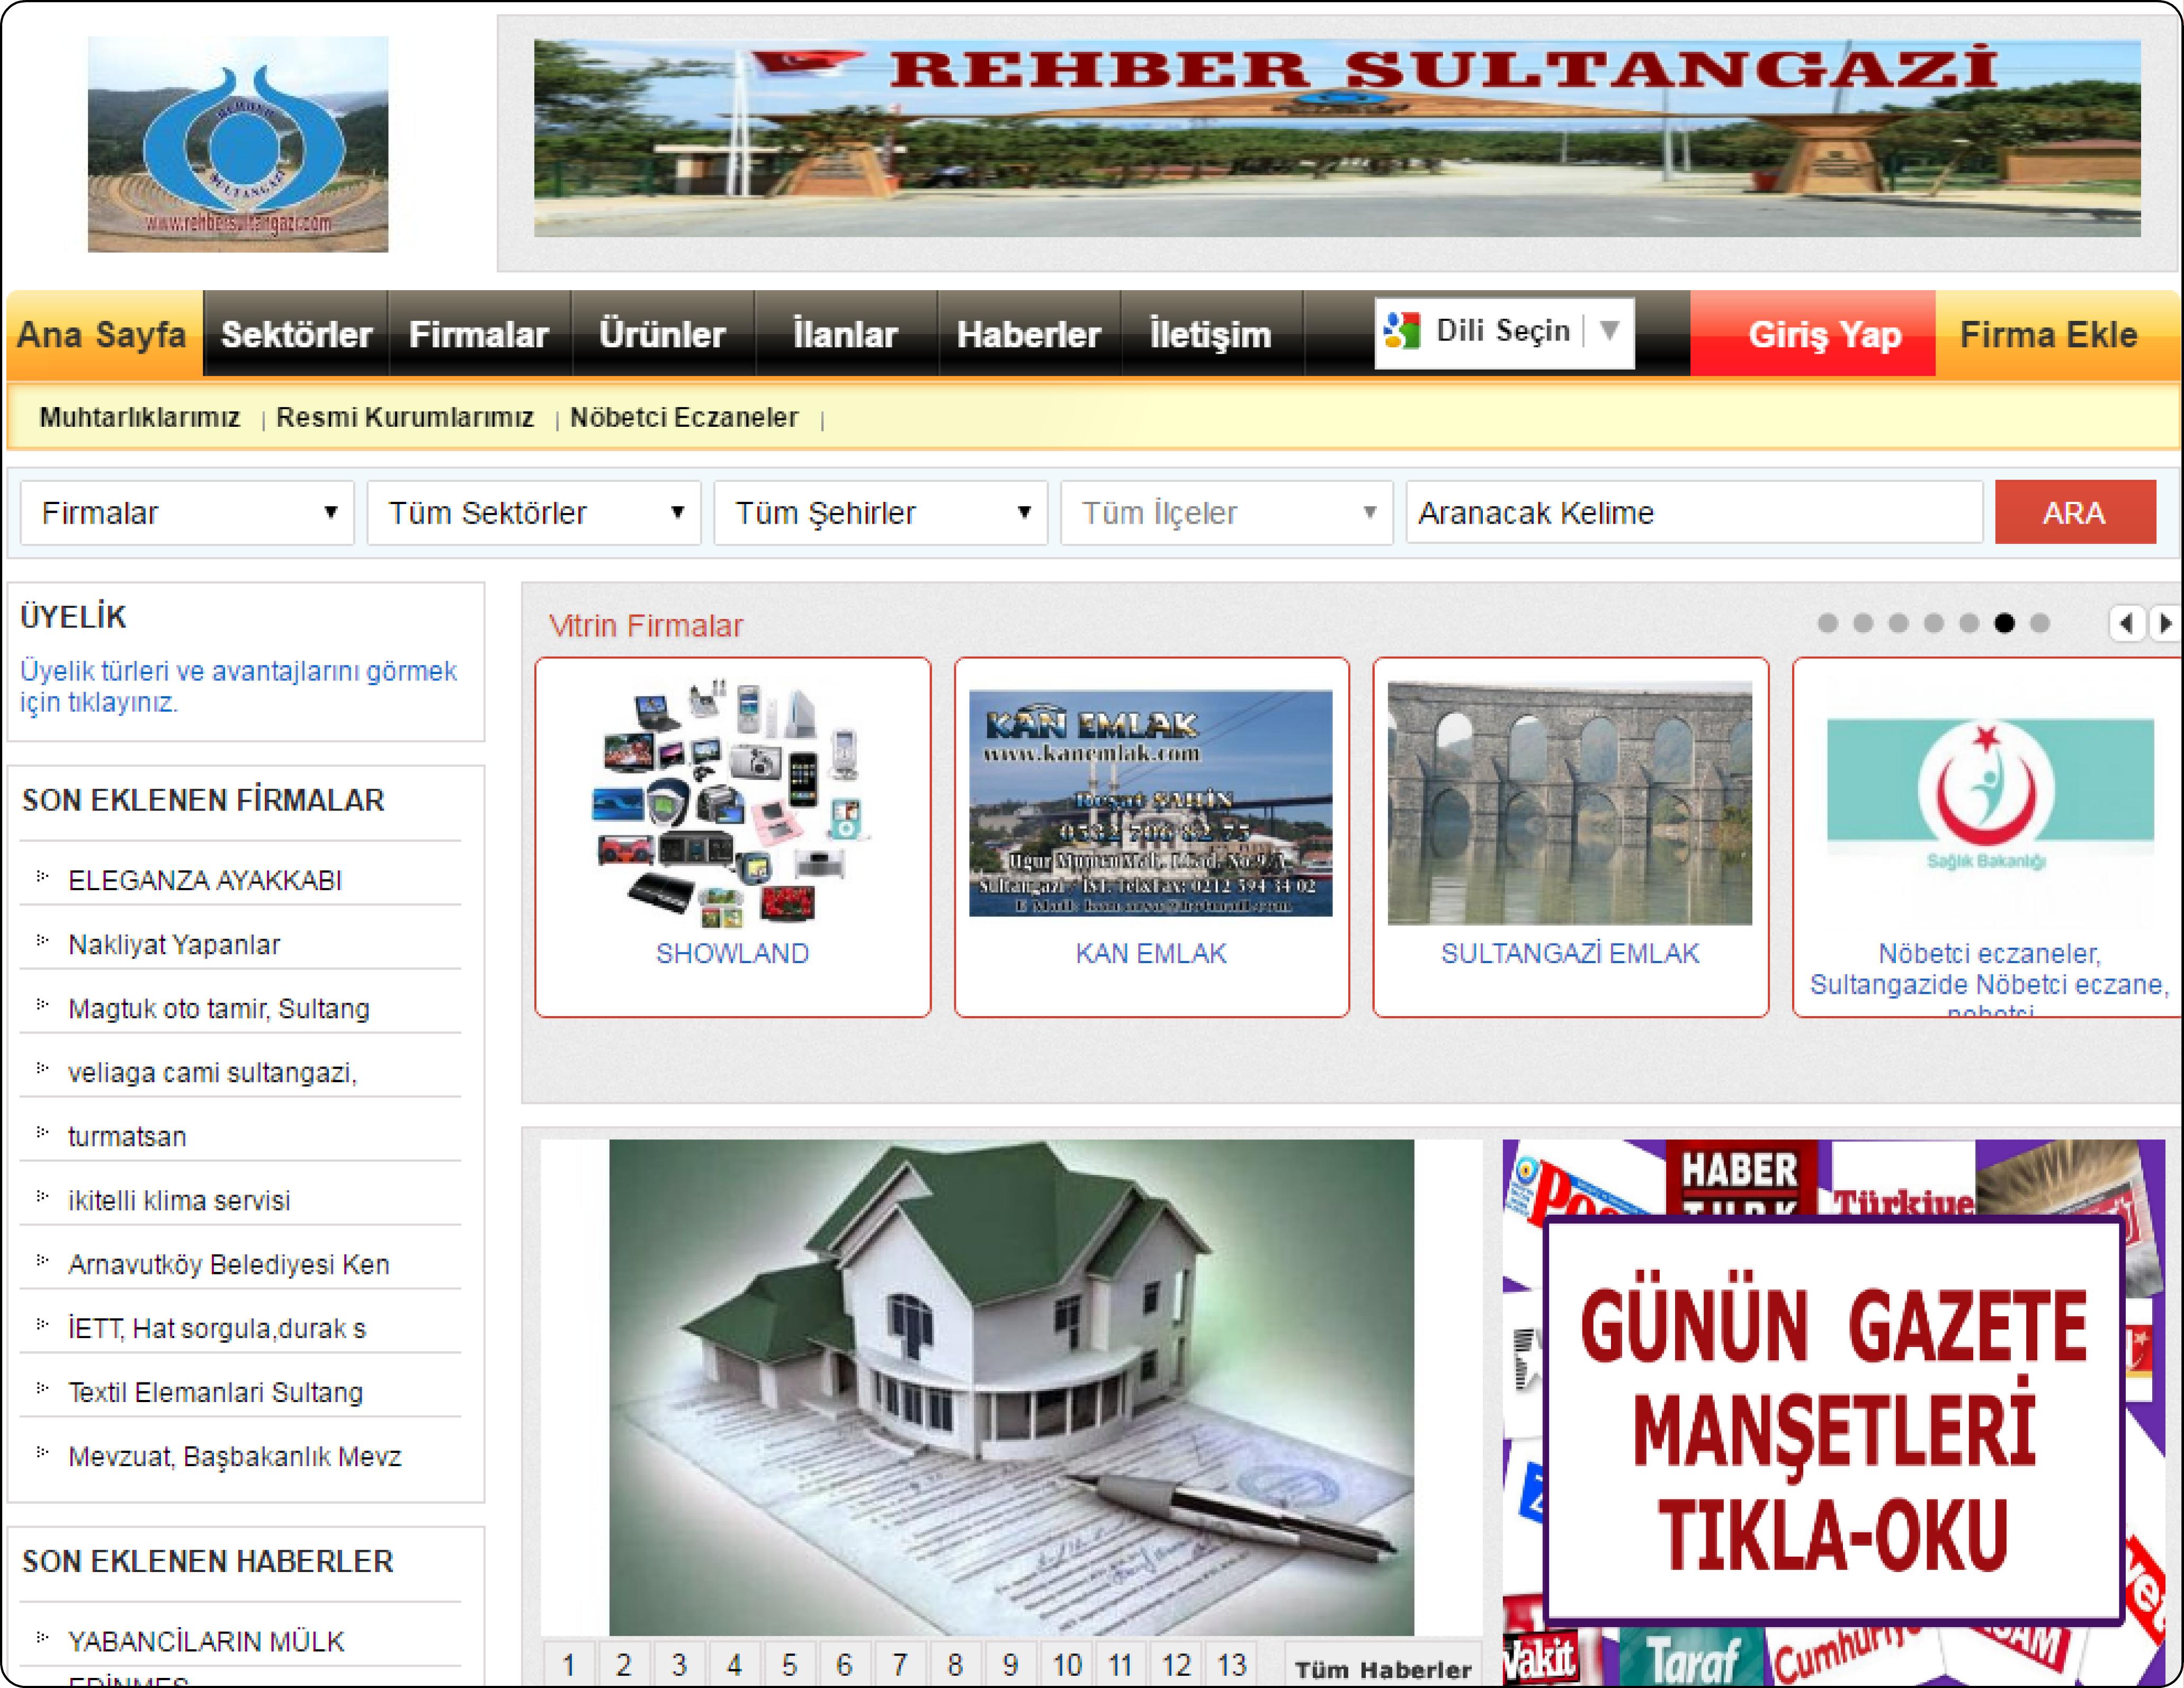Open the Firmalar search type dropdown
2184x1688 pixels.
(187, 513)
